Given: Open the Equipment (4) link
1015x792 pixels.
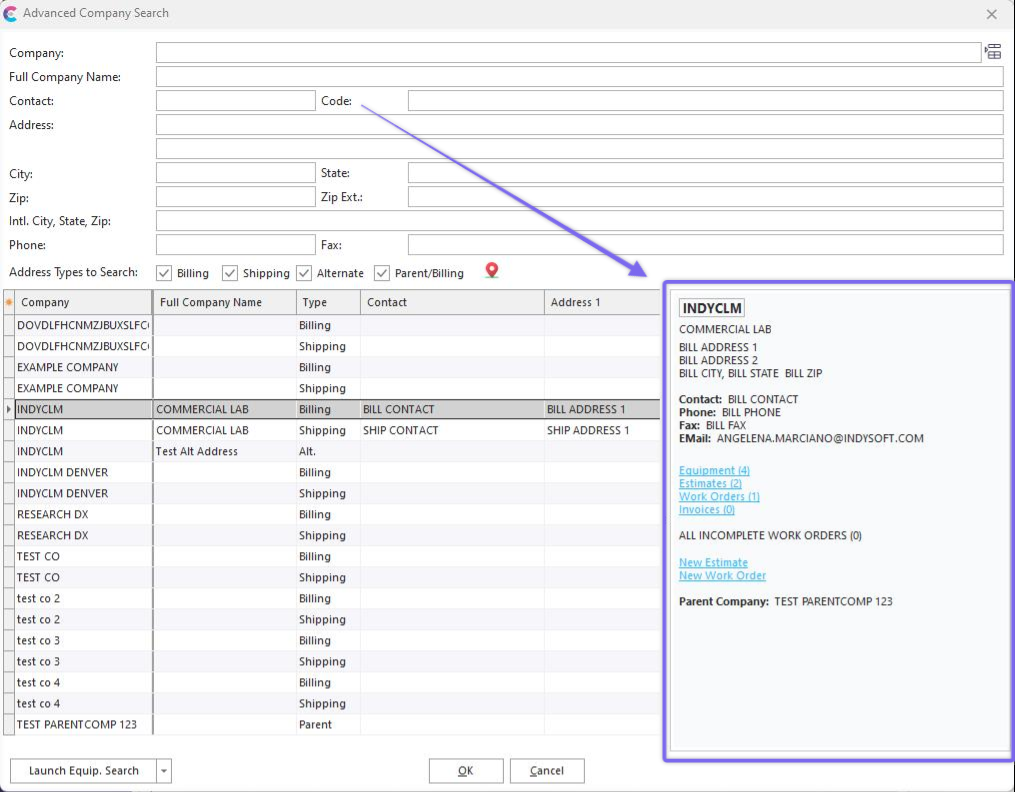Looking at the screenshot, I should 714,470.
